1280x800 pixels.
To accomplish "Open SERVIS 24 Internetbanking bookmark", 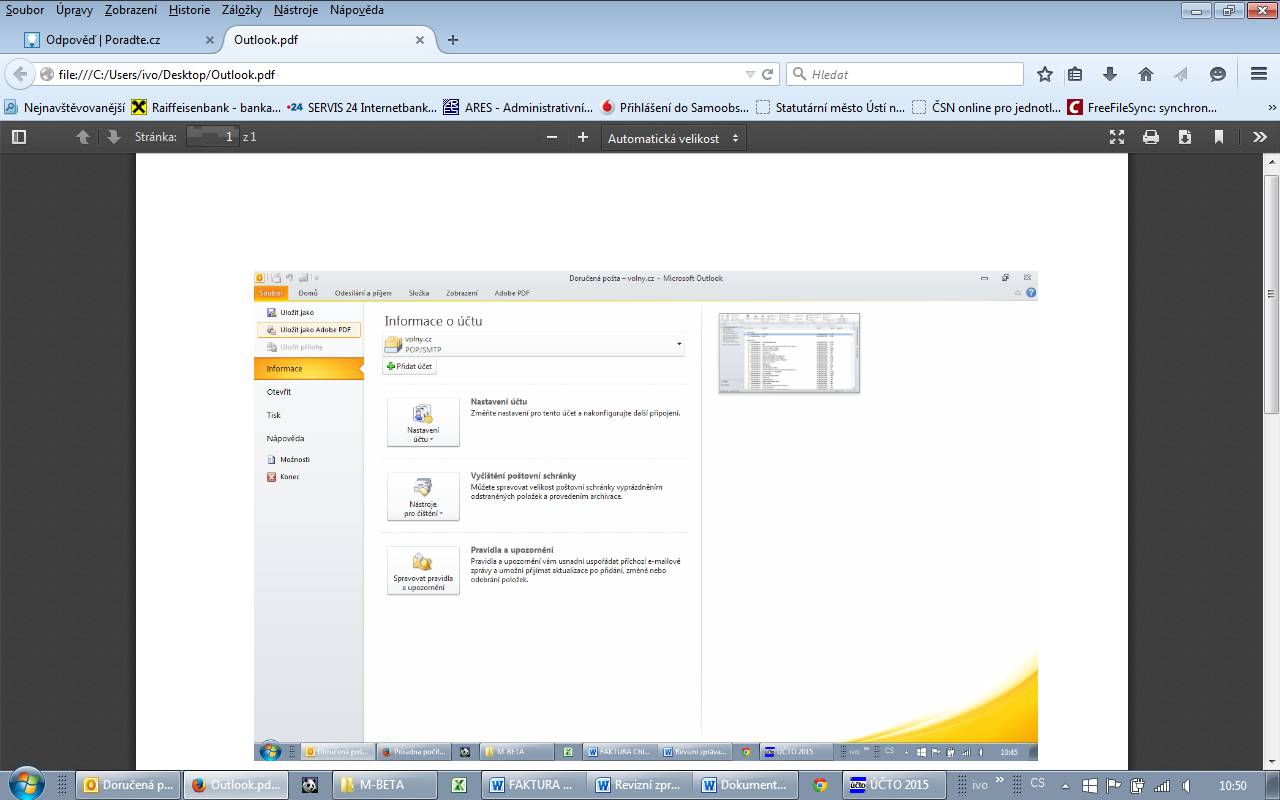I will (x=361, y=107).
